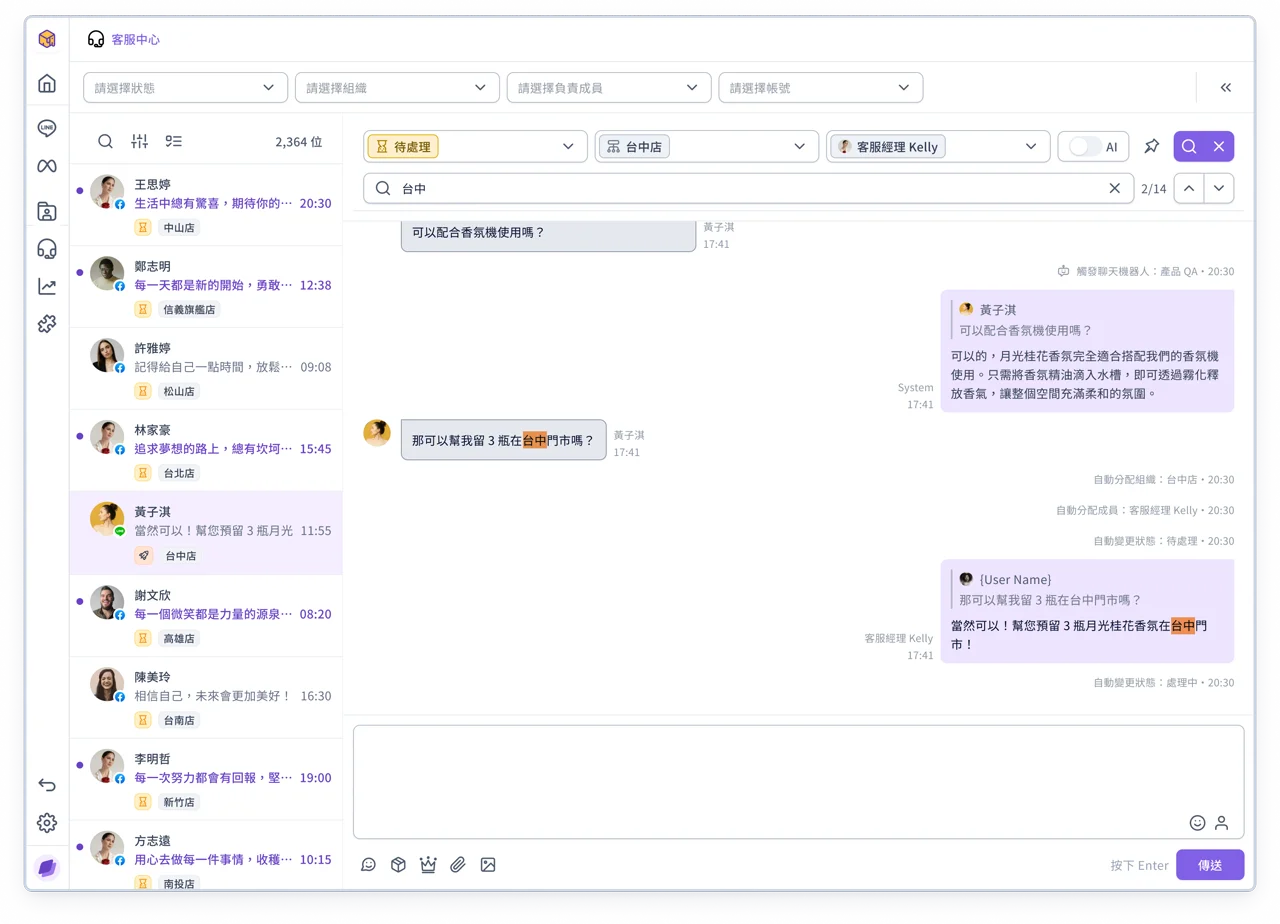Insert an image using the picture icon

[488, 865]
